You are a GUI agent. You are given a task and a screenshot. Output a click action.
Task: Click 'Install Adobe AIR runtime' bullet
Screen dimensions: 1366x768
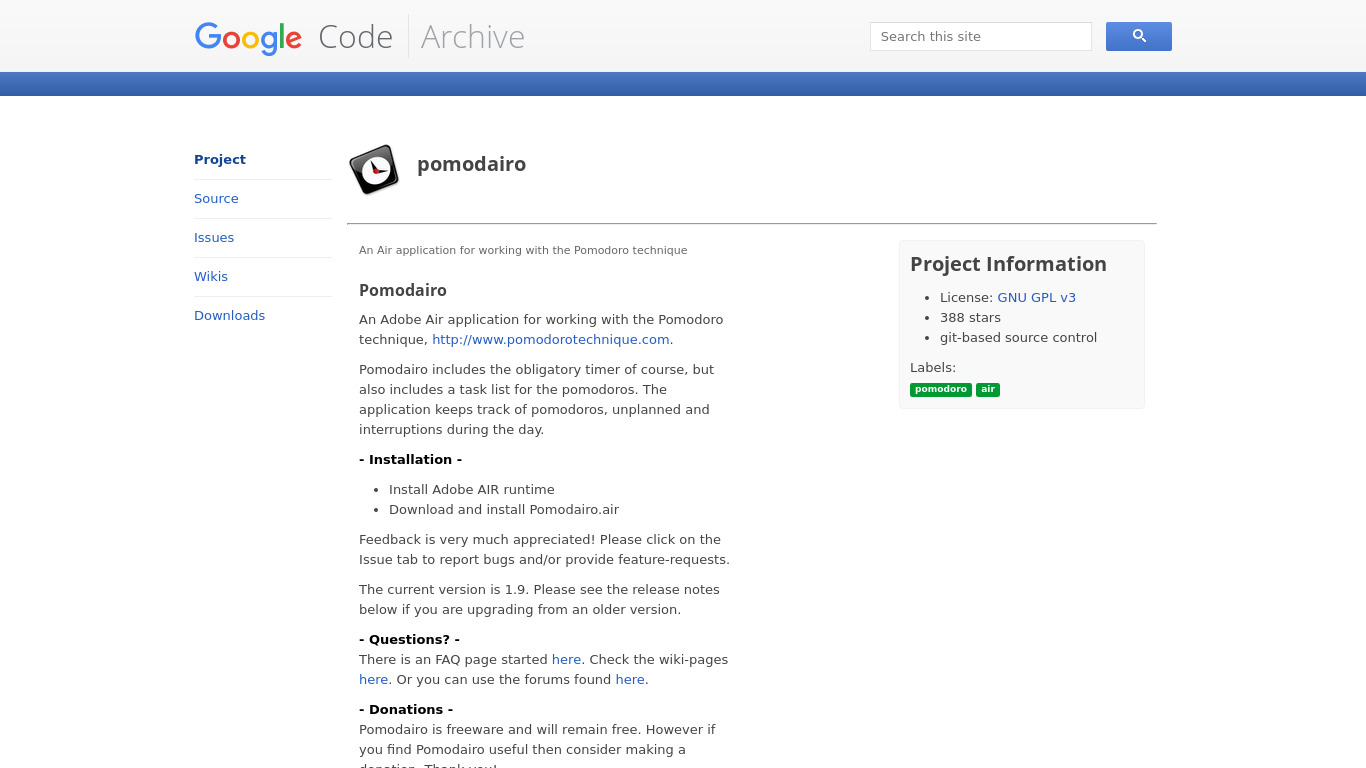[472, 490]
